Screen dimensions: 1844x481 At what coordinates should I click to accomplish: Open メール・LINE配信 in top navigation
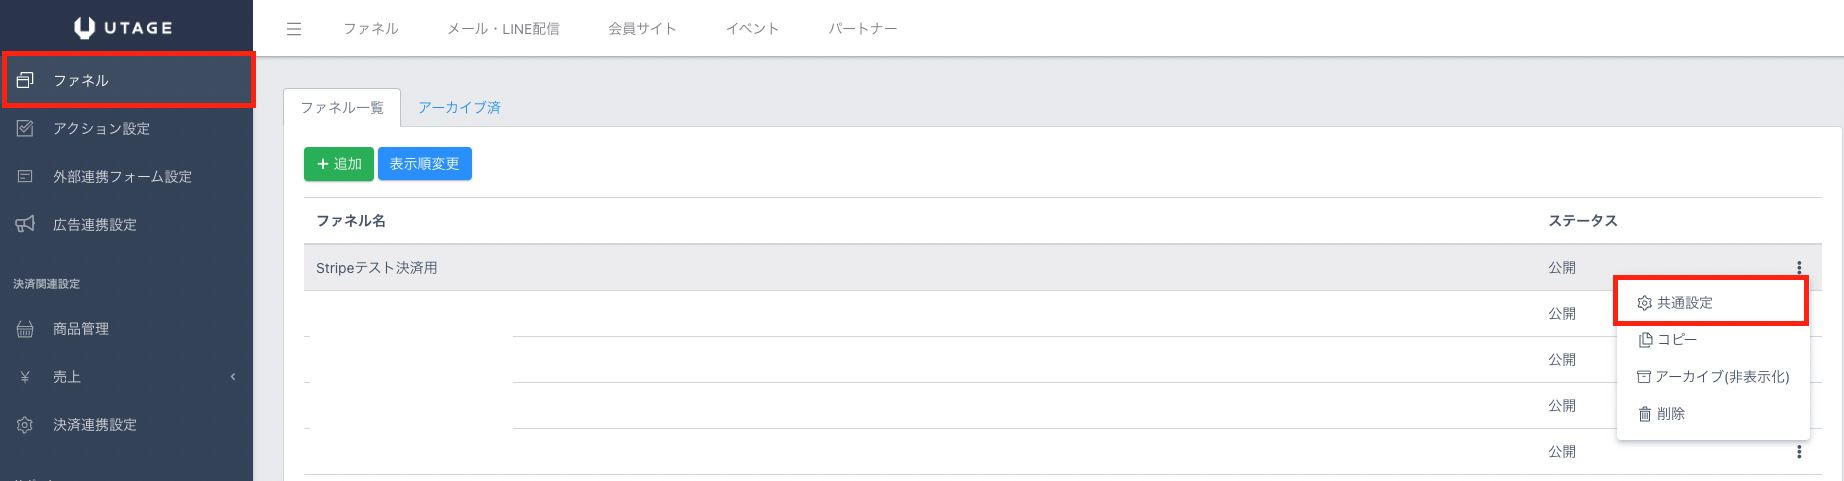(503, 29)
